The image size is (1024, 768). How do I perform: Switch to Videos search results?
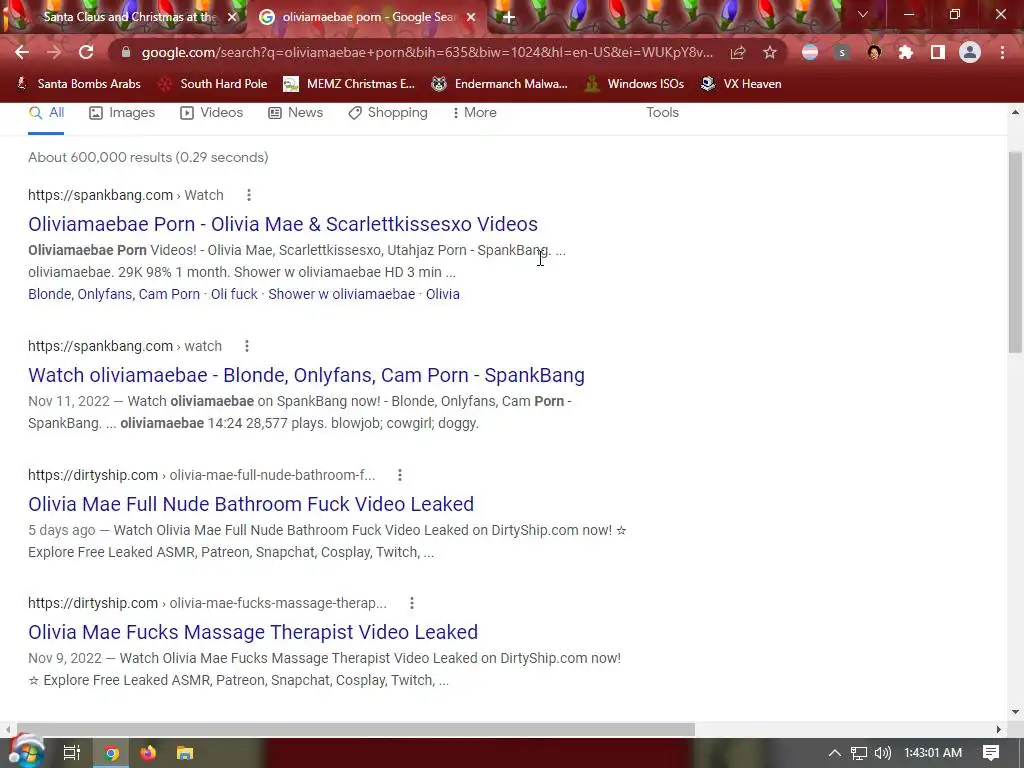[x=212, y=113]
